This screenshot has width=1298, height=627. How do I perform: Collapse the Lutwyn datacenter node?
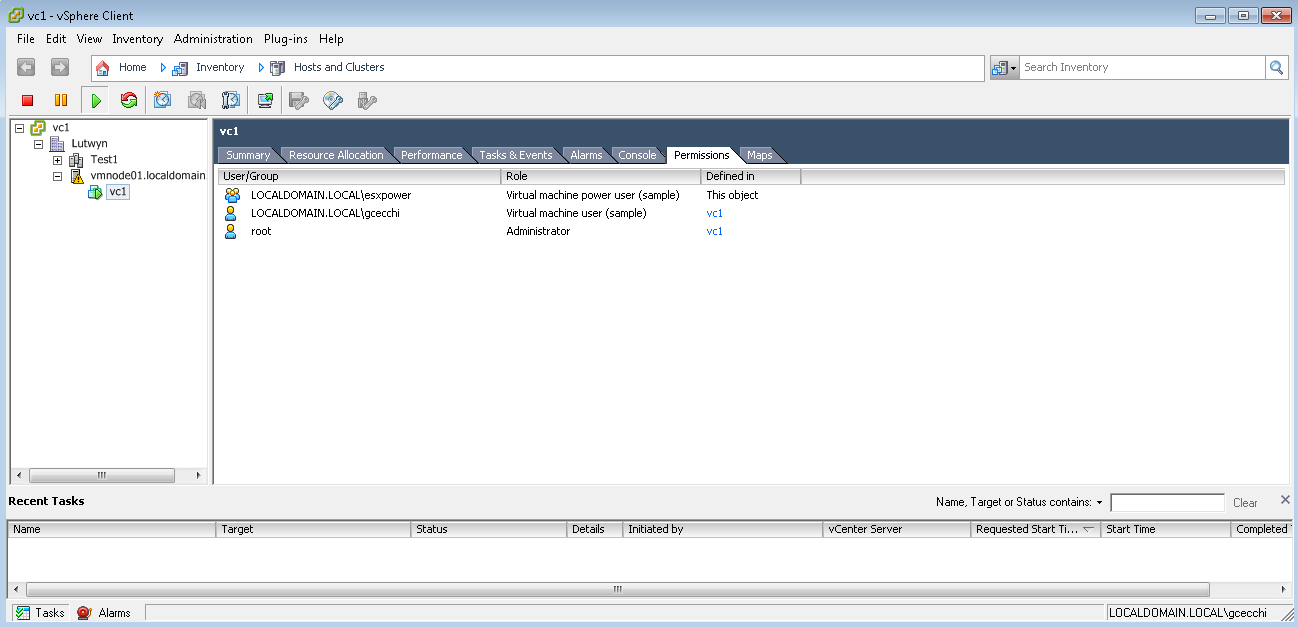coord(38,144)
